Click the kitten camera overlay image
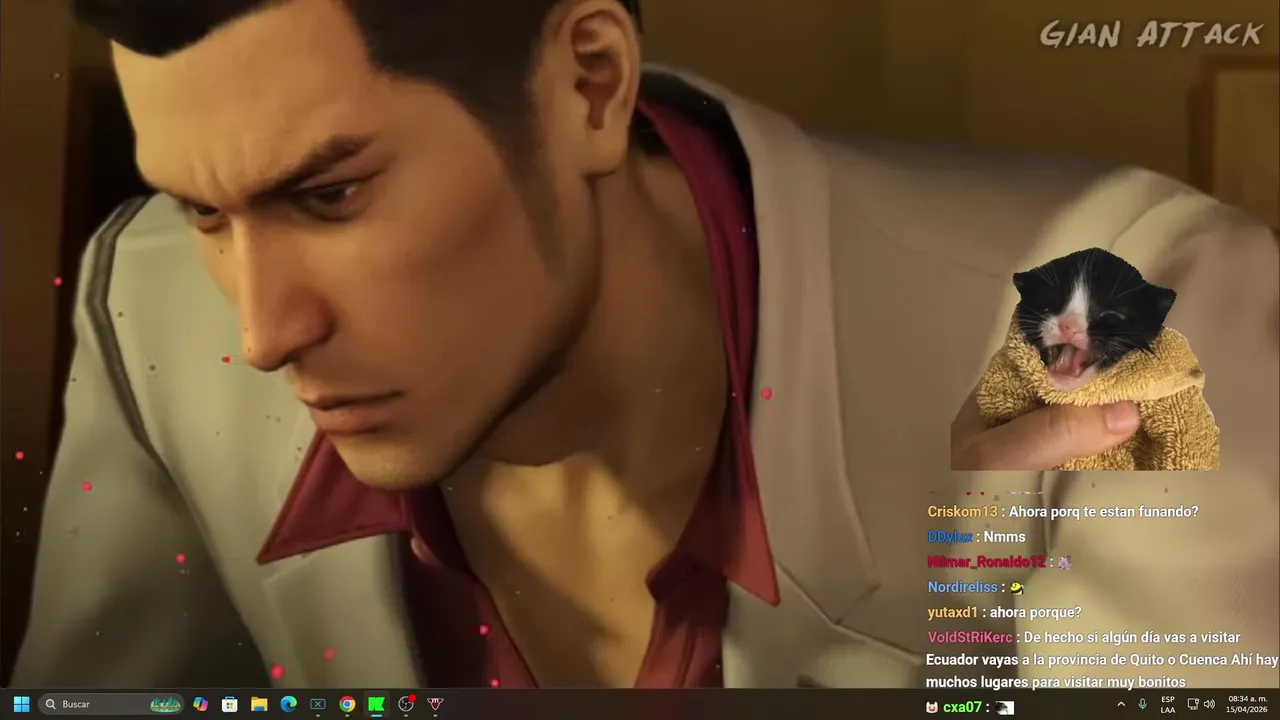This screenshot has height=720, width=1280. (1085, 359)
